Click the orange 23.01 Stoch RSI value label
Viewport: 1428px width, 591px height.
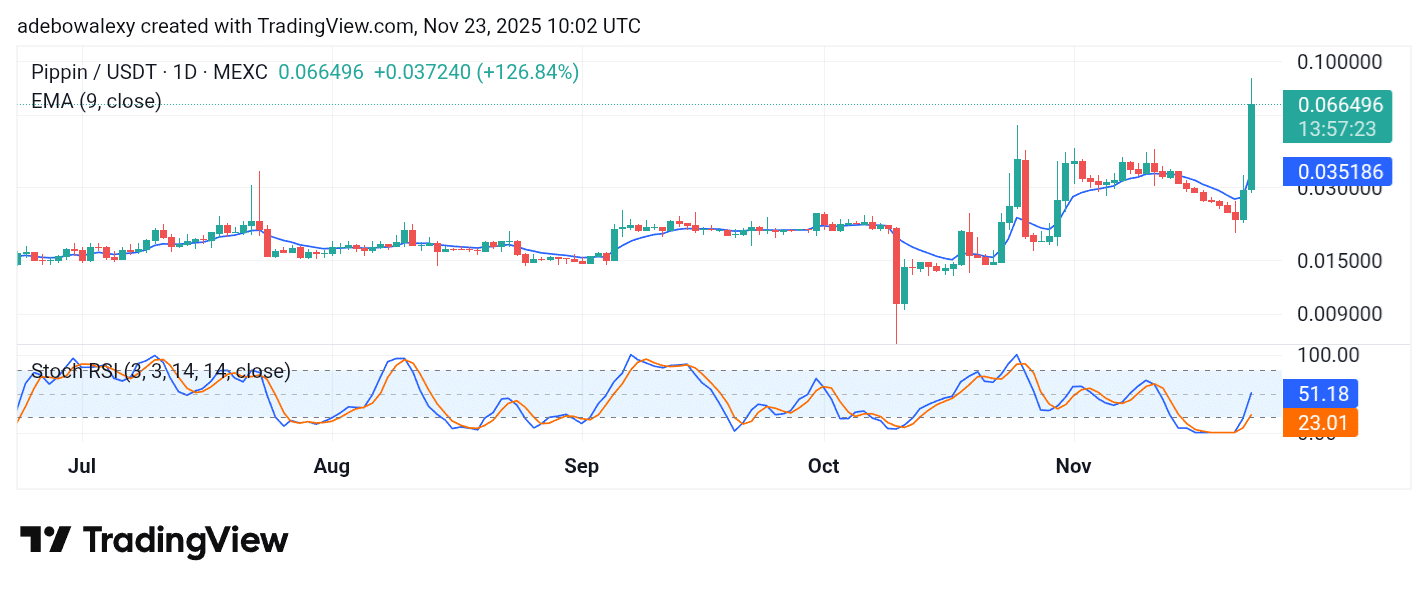pos(1321,422)
